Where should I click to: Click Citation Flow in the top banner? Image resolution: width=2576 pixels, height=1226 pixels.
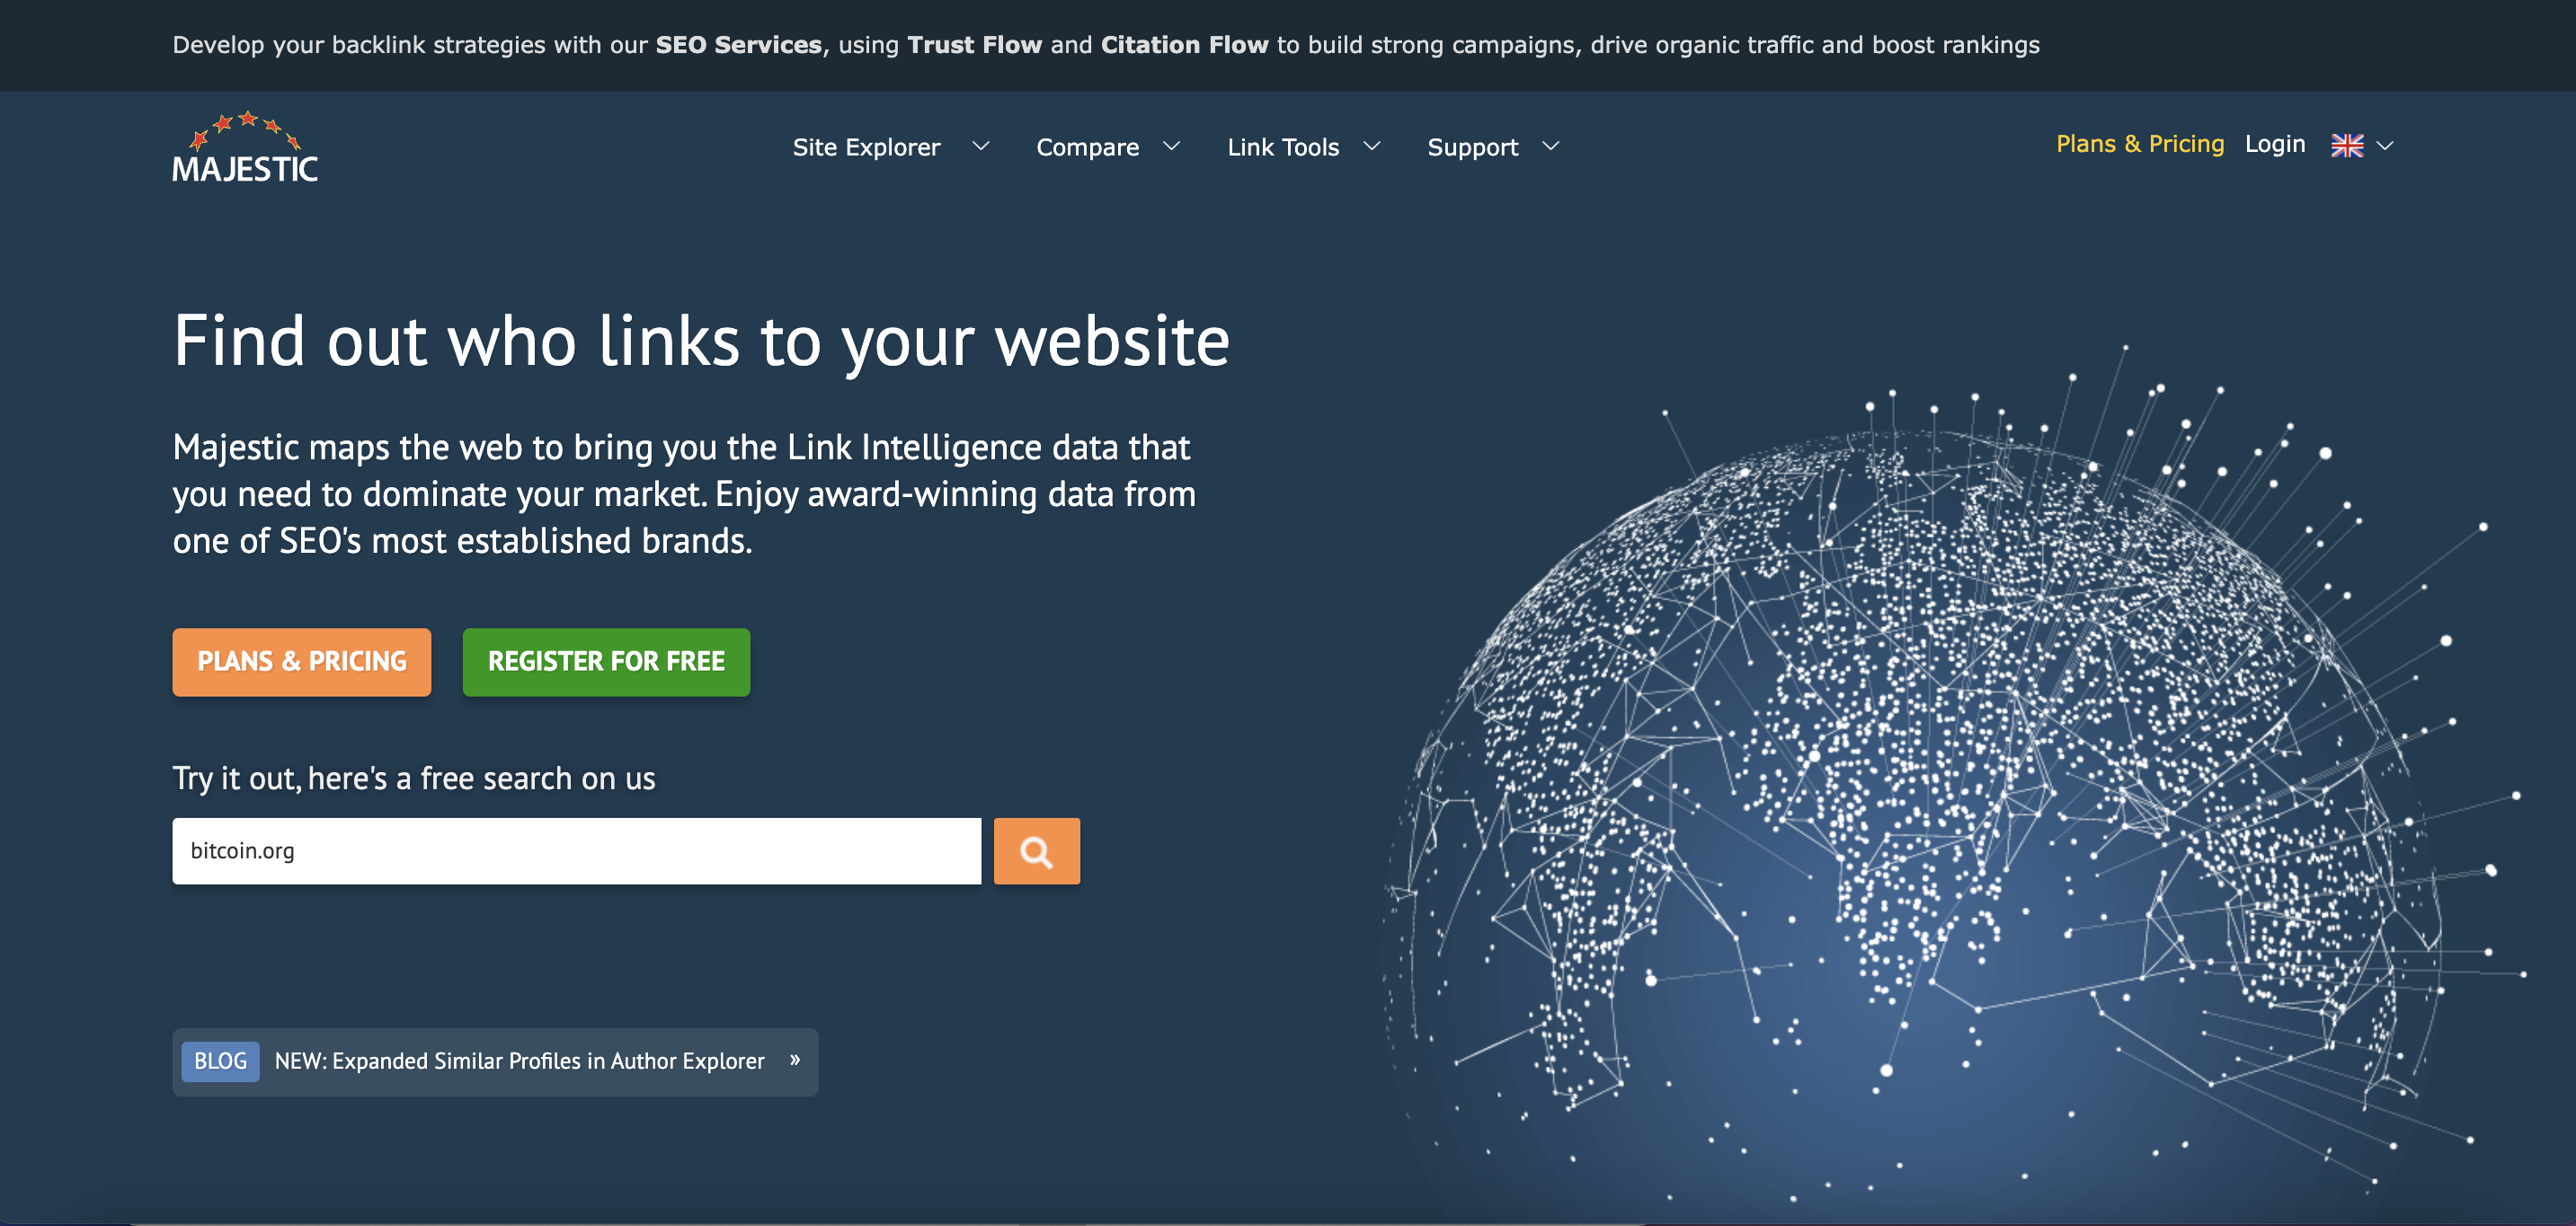[1184, 45]
